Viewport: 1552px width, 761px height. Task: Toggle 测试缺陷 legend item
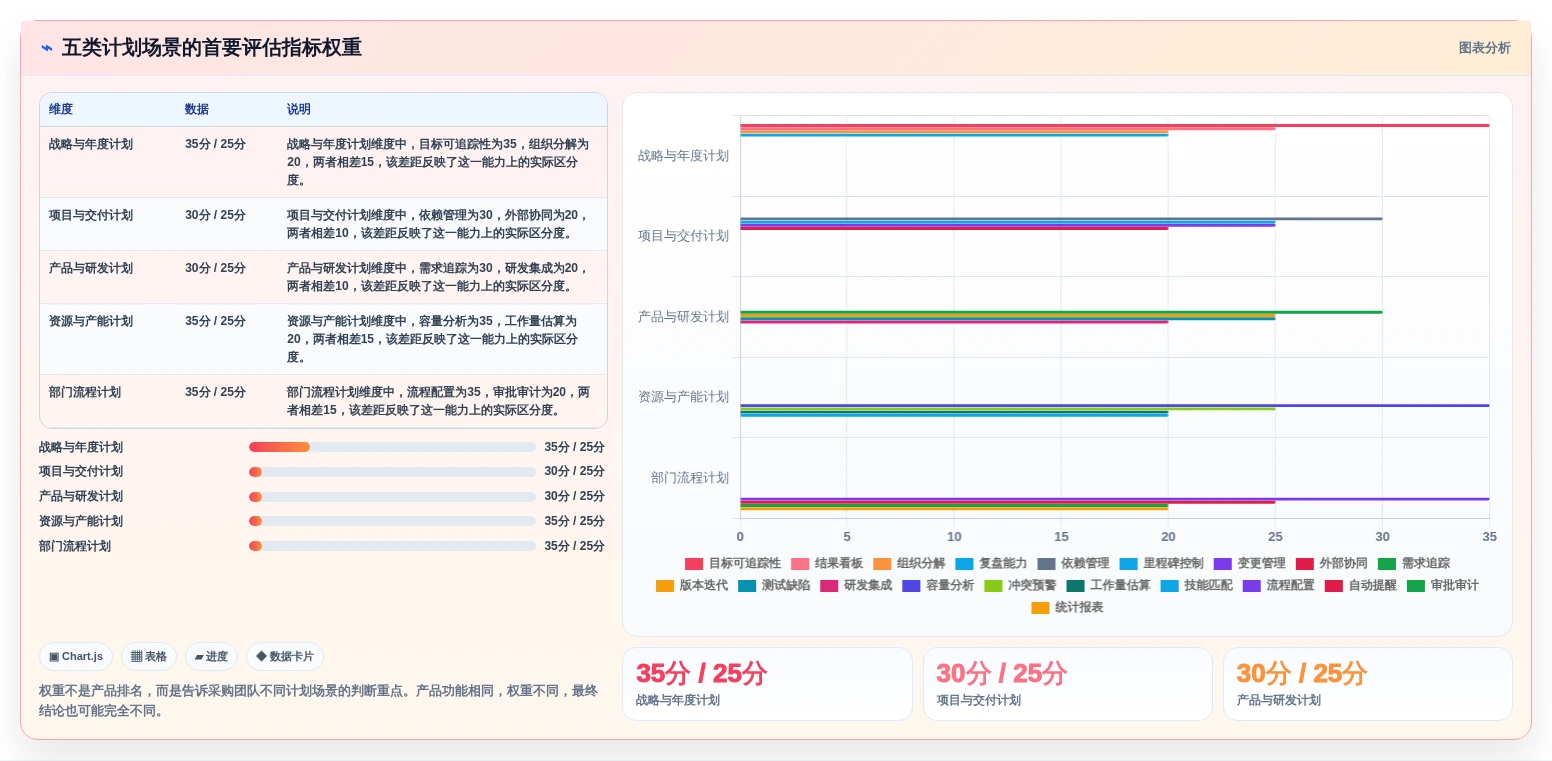point(773,586)
